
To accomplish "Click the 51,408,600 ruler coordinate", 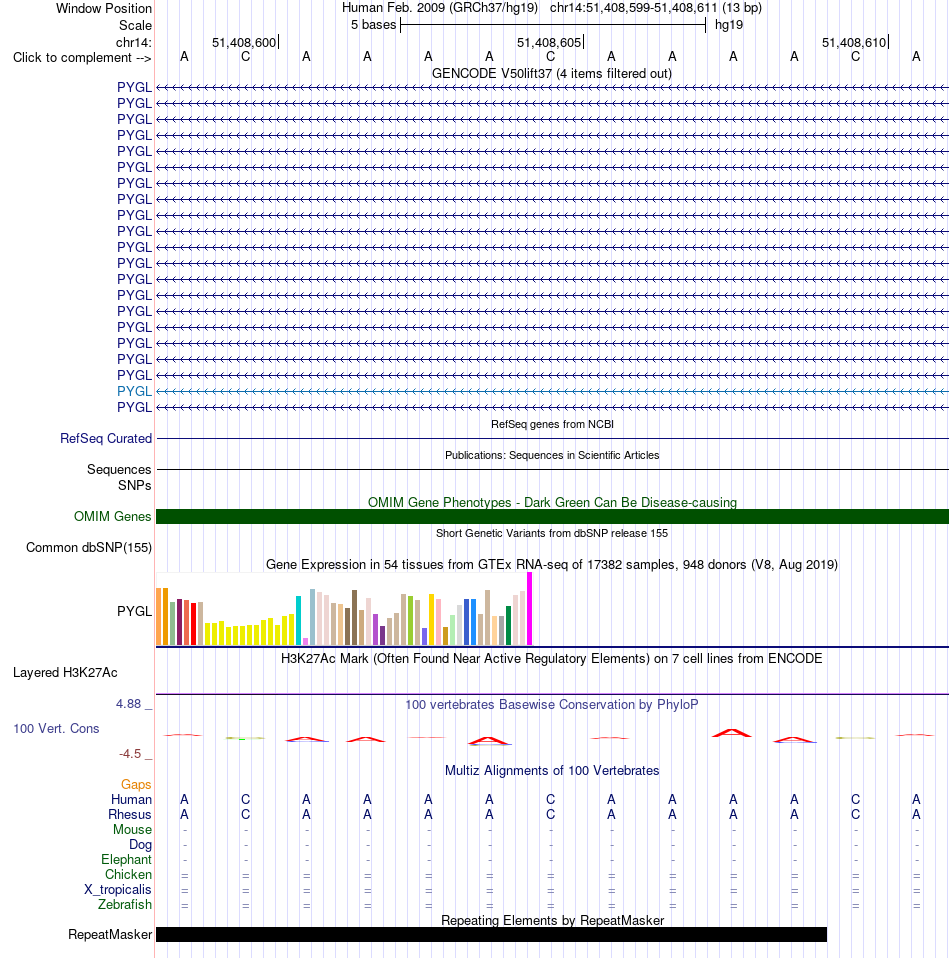I will click(x=244, y=42).
